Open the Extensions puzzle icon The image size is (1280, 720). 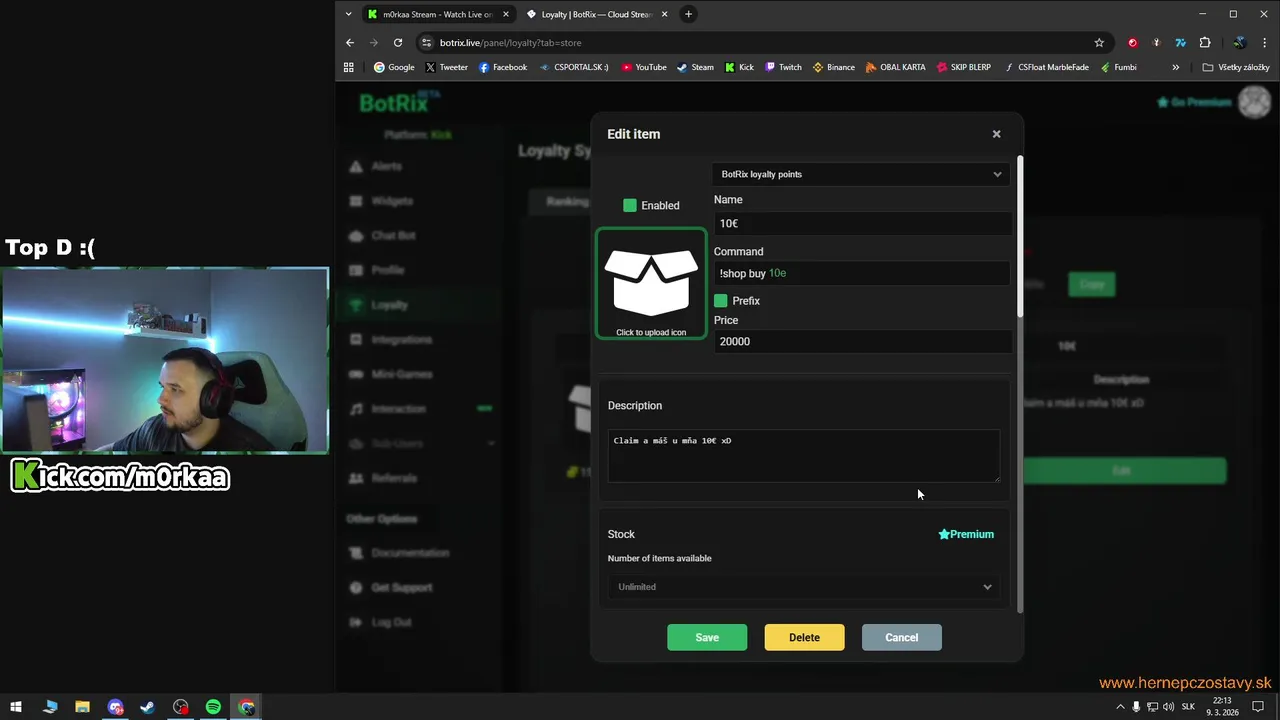(1205, 43)
